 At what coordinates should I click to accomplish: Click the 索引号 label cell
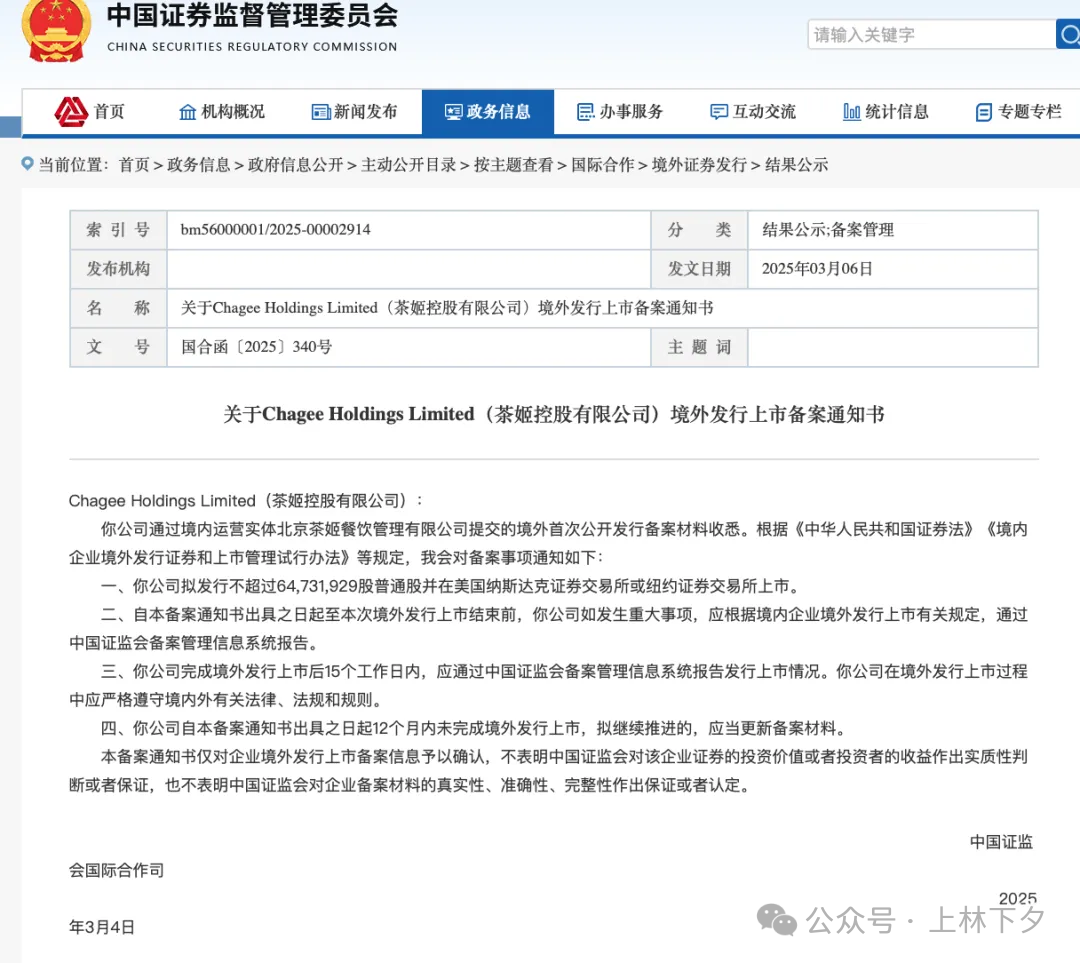[118, 230]
